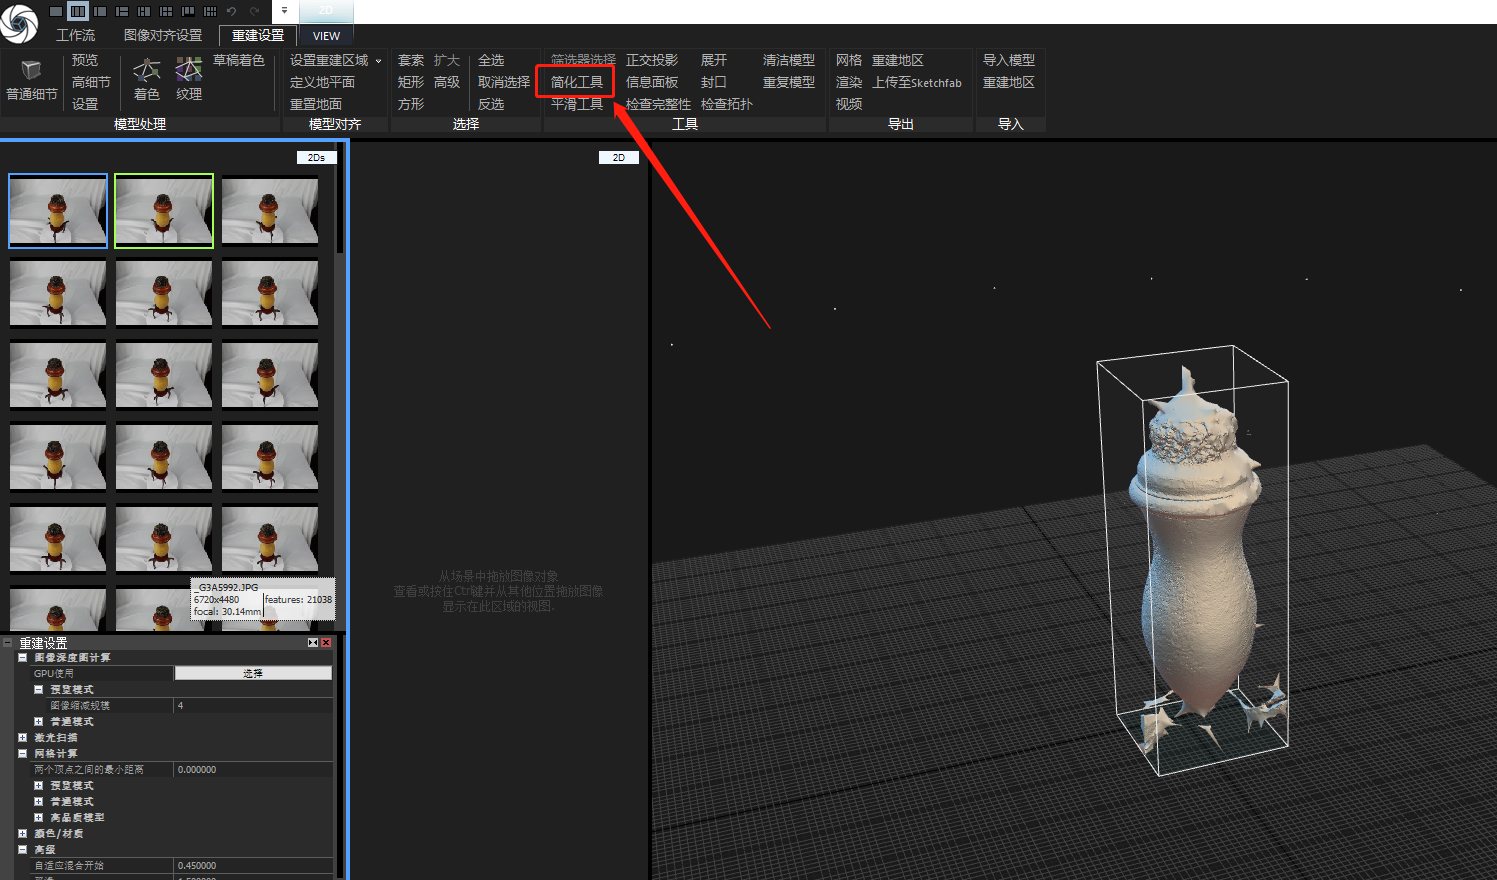Open 设置 in the 模型处理 group
The height and width of the screenshot is (880, 1497).
point(85,104)
